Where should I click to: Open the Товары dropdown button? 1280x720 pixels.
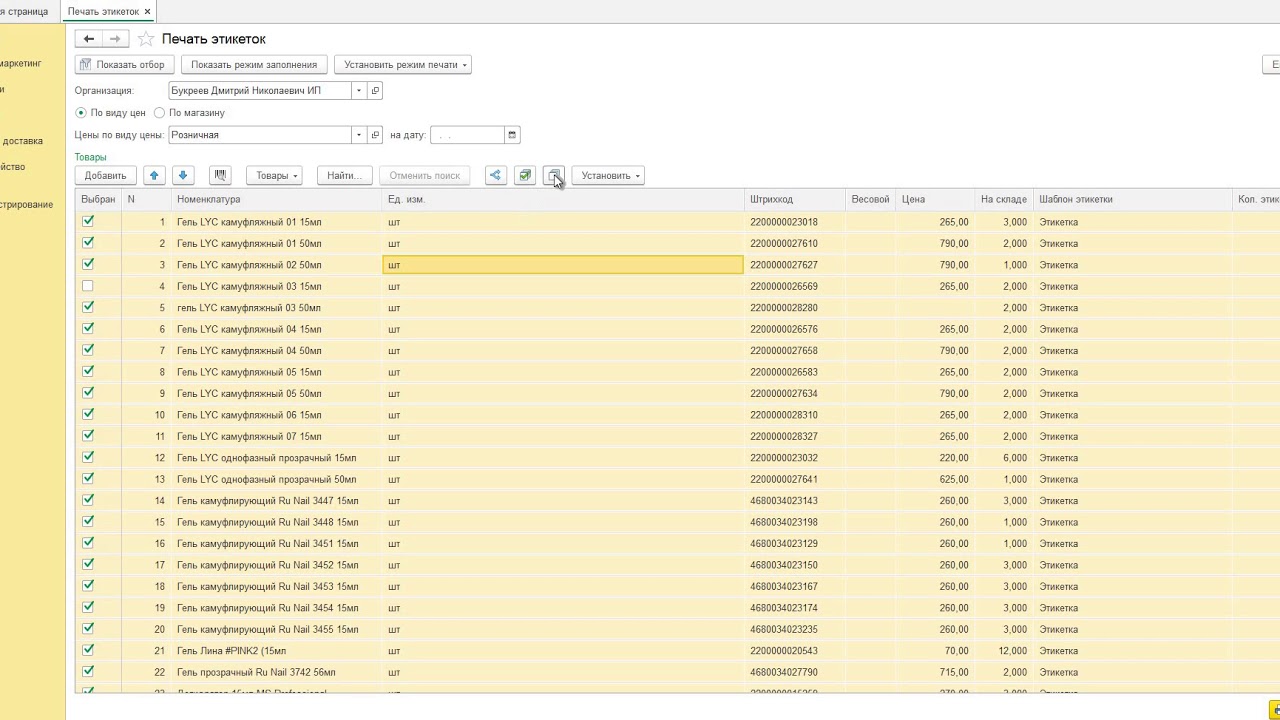coord(274,175)
